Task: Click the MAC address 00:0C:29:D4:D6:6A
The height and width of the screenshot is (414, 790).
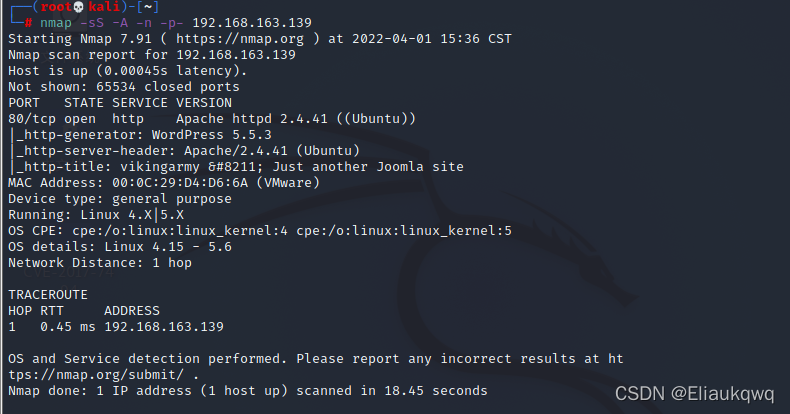Action: pyautogui.click(x=180, y=183)
